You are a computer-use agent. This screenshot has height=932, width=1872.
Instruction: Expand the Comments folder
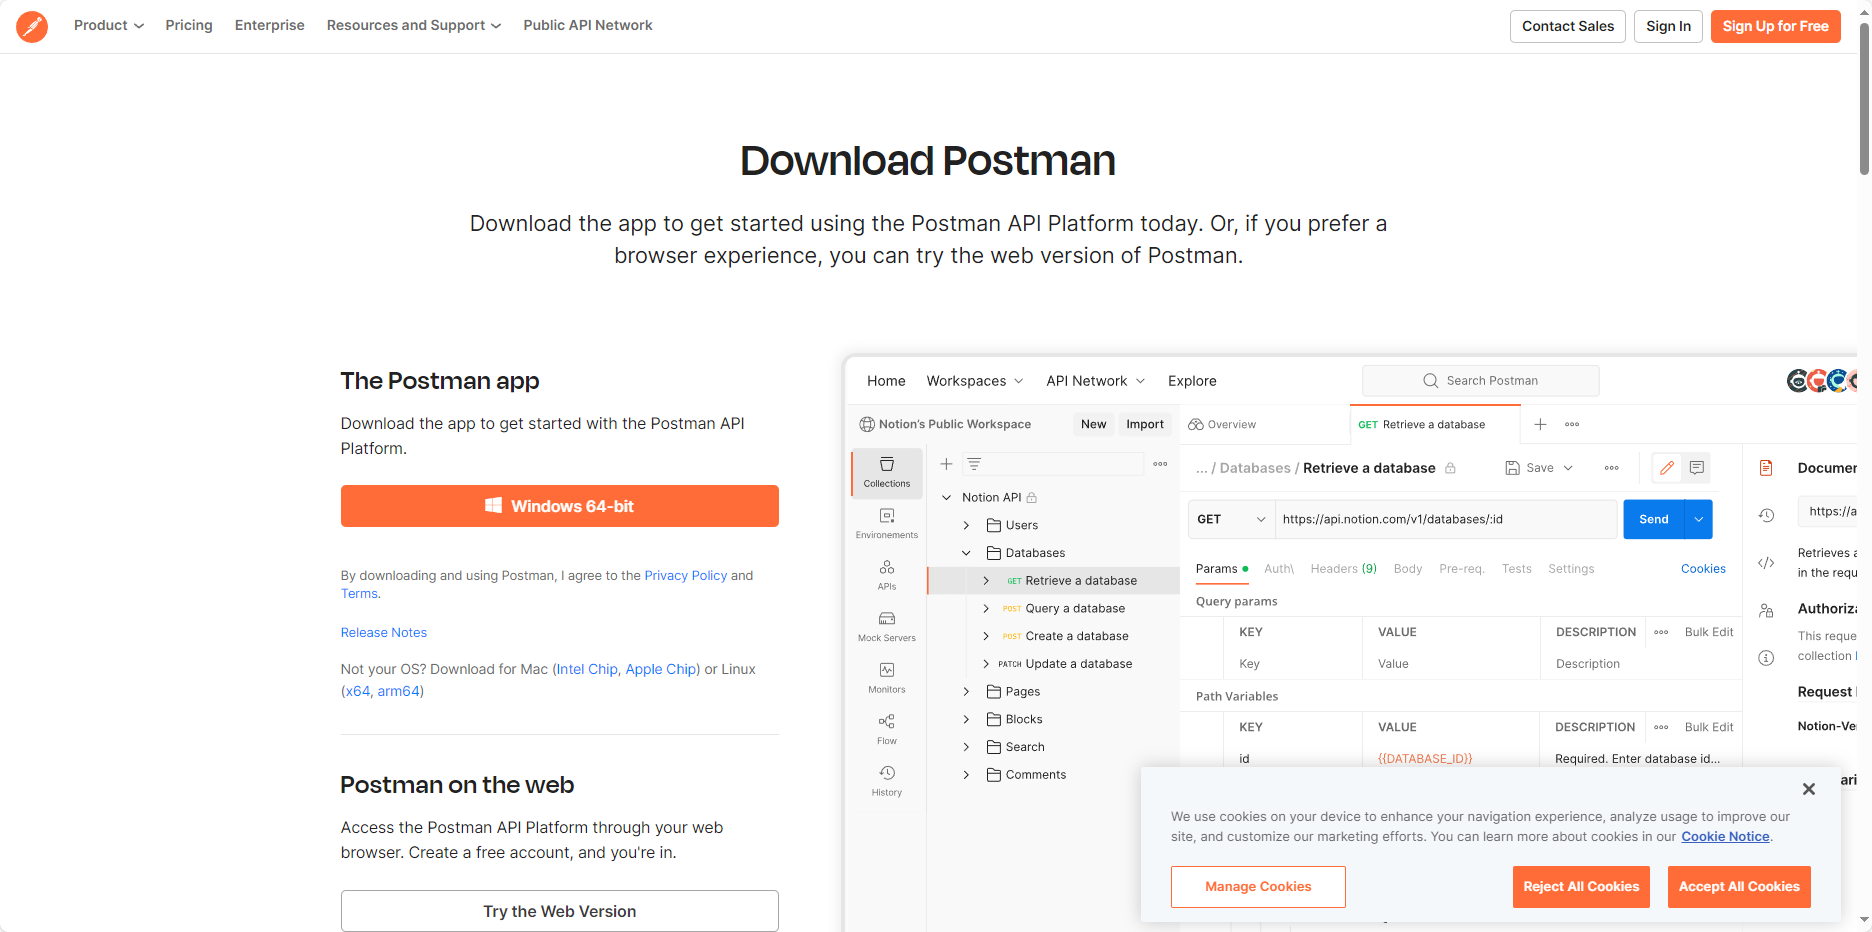[x=966, y=775]
